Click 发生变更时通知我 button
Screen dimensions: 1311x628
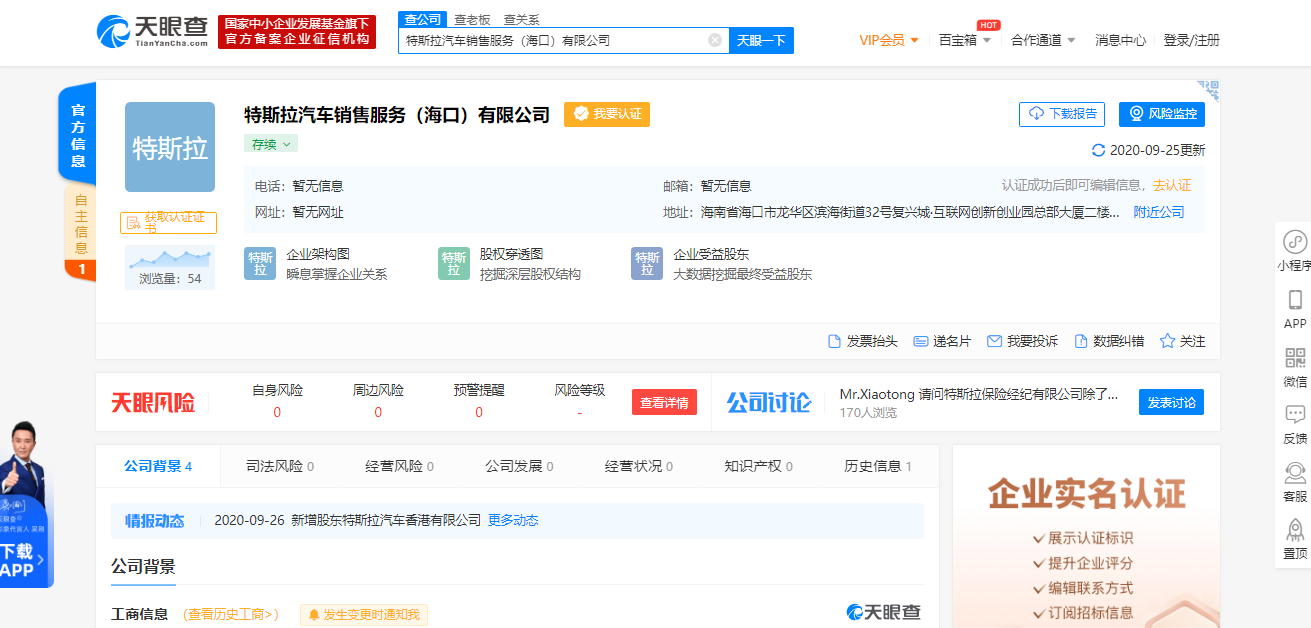pos(364,614)
